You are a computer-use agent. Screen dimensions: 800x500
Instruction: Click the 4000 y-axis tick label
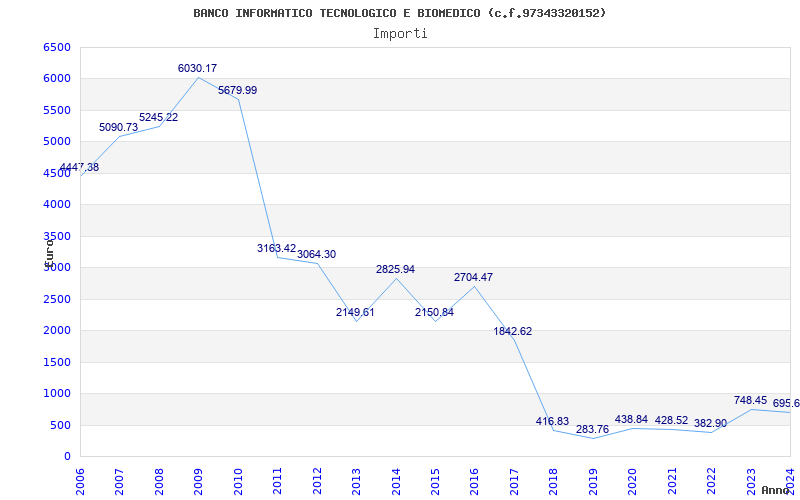pos(57,205)
